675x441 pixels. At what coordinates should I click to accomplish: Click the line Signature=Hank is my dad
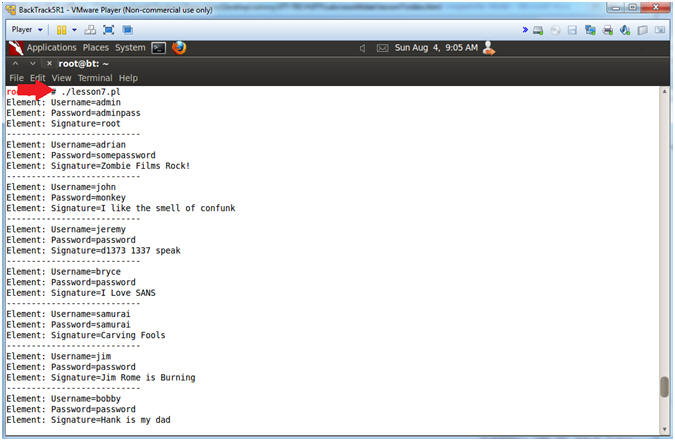coord(89,420)
